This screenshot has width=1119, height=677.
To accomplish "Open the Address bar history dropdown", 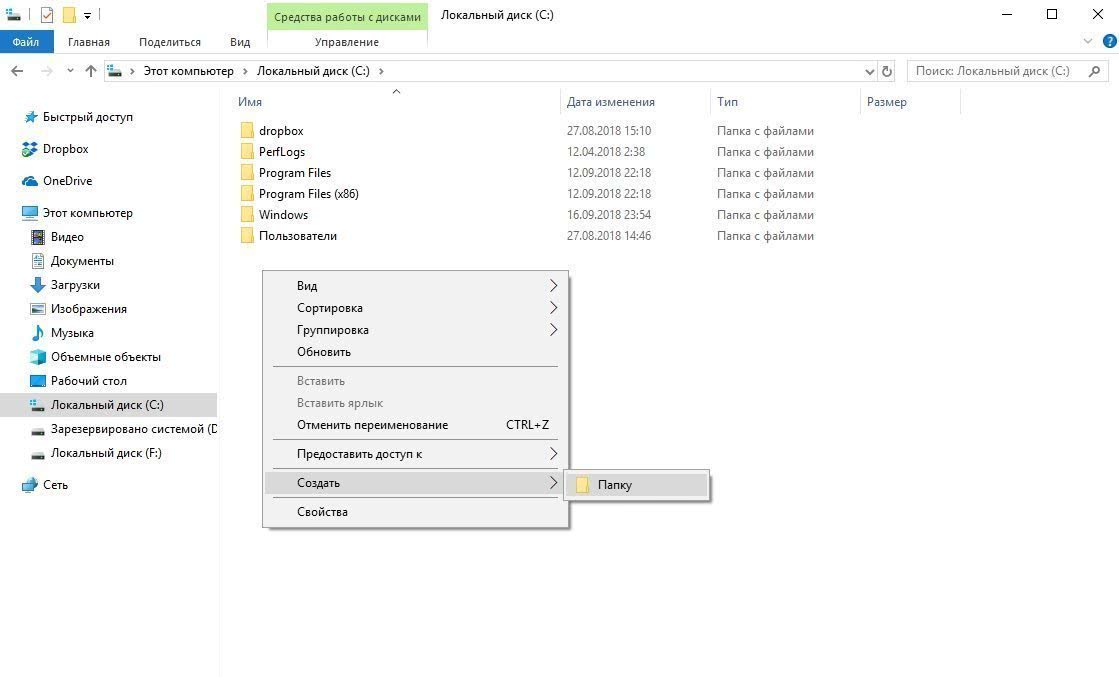I will [x=869, y=71].
